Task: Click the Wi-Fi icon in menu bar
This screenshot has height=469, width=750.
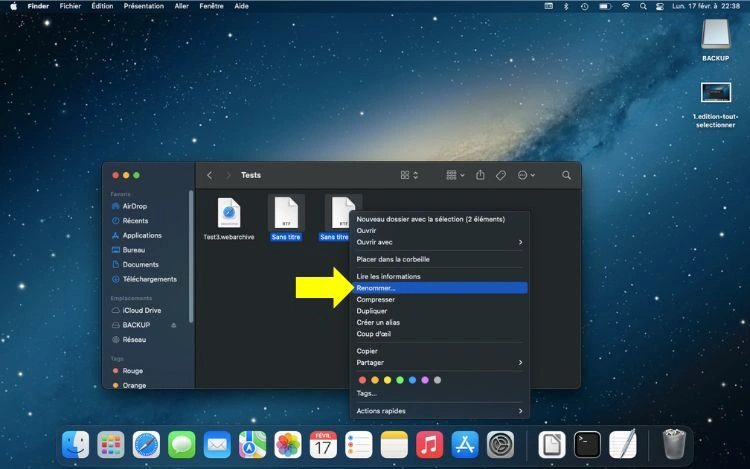Action: coord(626,6)
